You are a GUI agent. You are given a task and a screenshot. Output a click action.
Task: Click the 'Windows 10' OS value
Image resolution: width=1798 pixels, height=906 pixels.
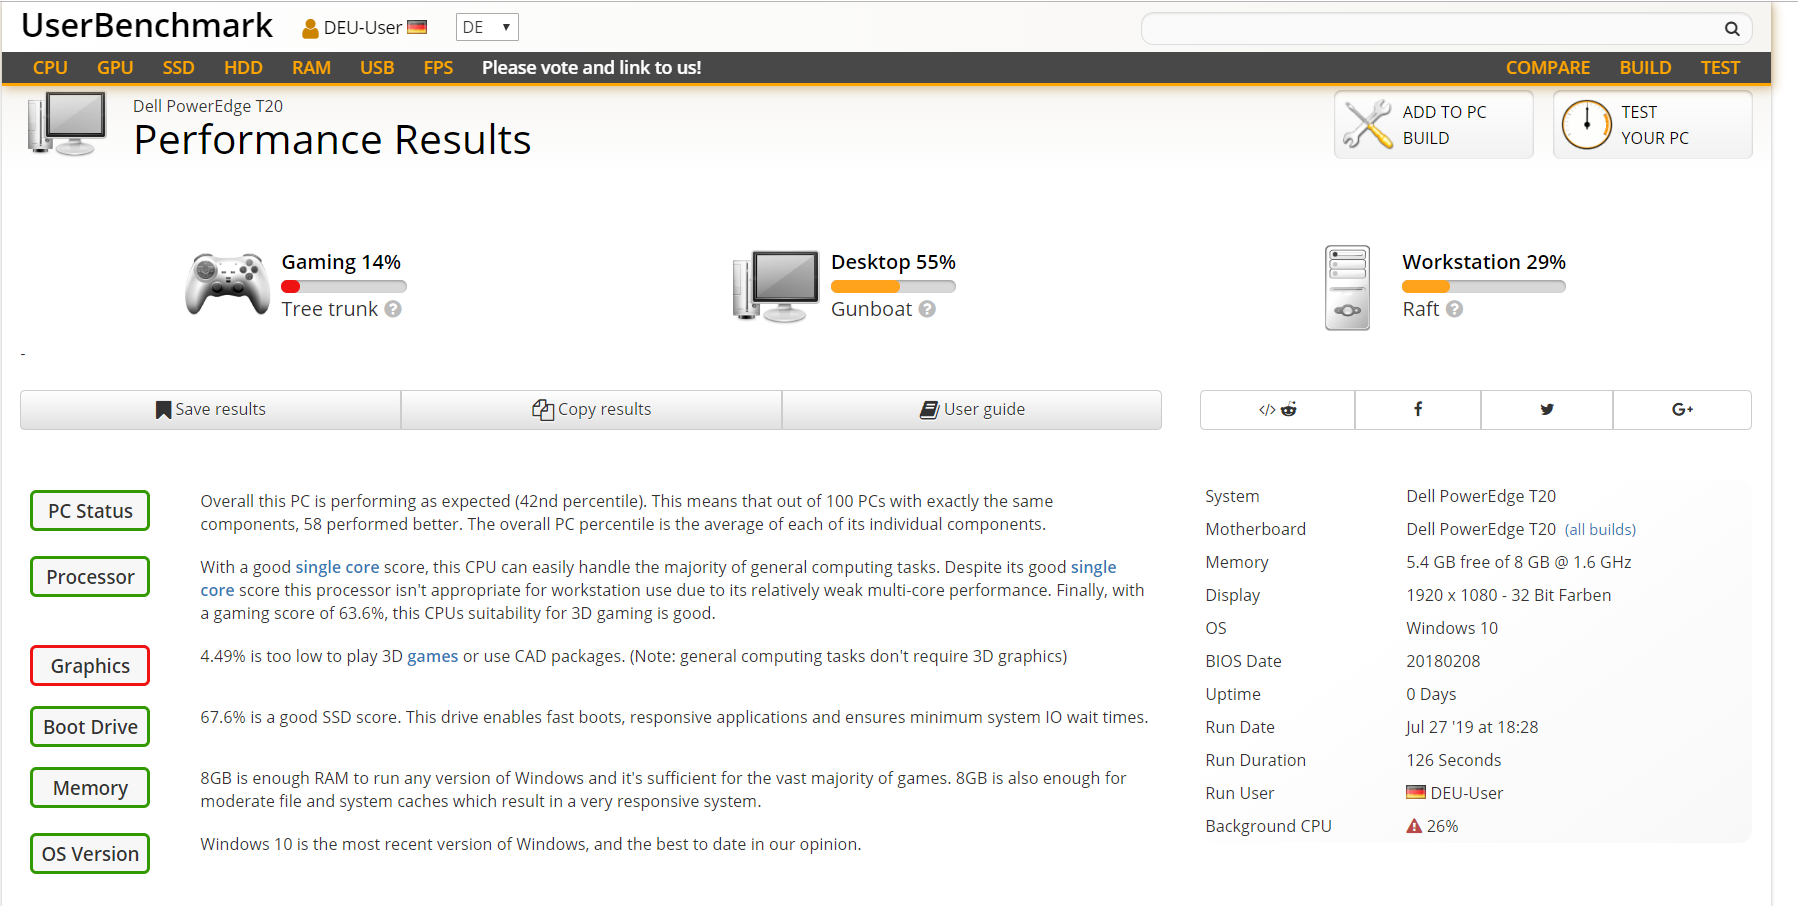1452,628
